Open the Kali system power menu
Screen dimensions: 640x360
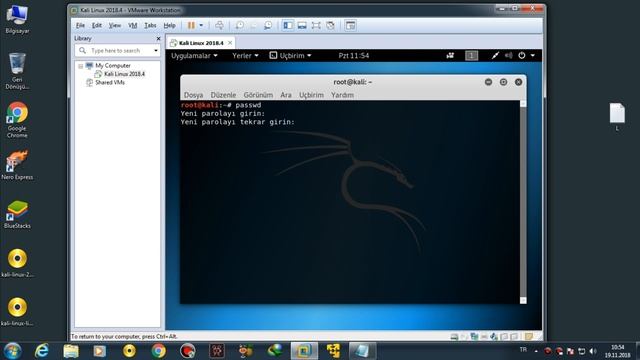pos(527,56)
